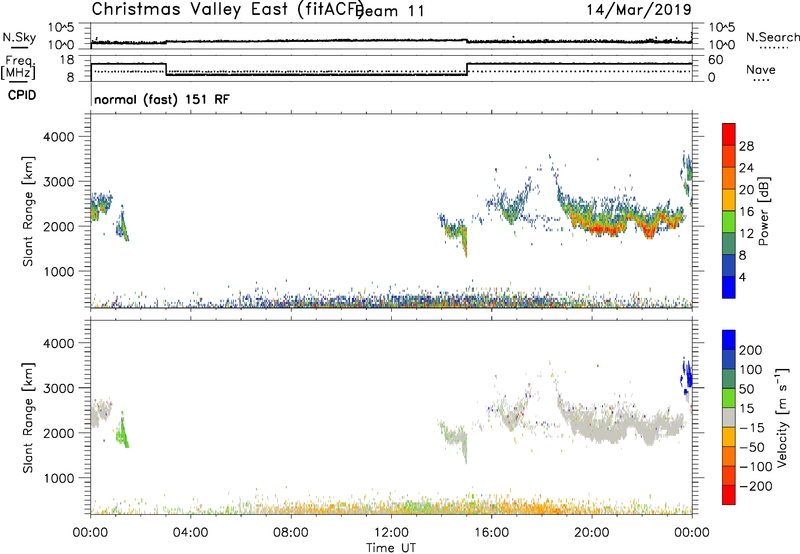The image size is (800, 554).
Task: Click the 3000 tick in the velocity panel
Action: (x=58, y=388)
